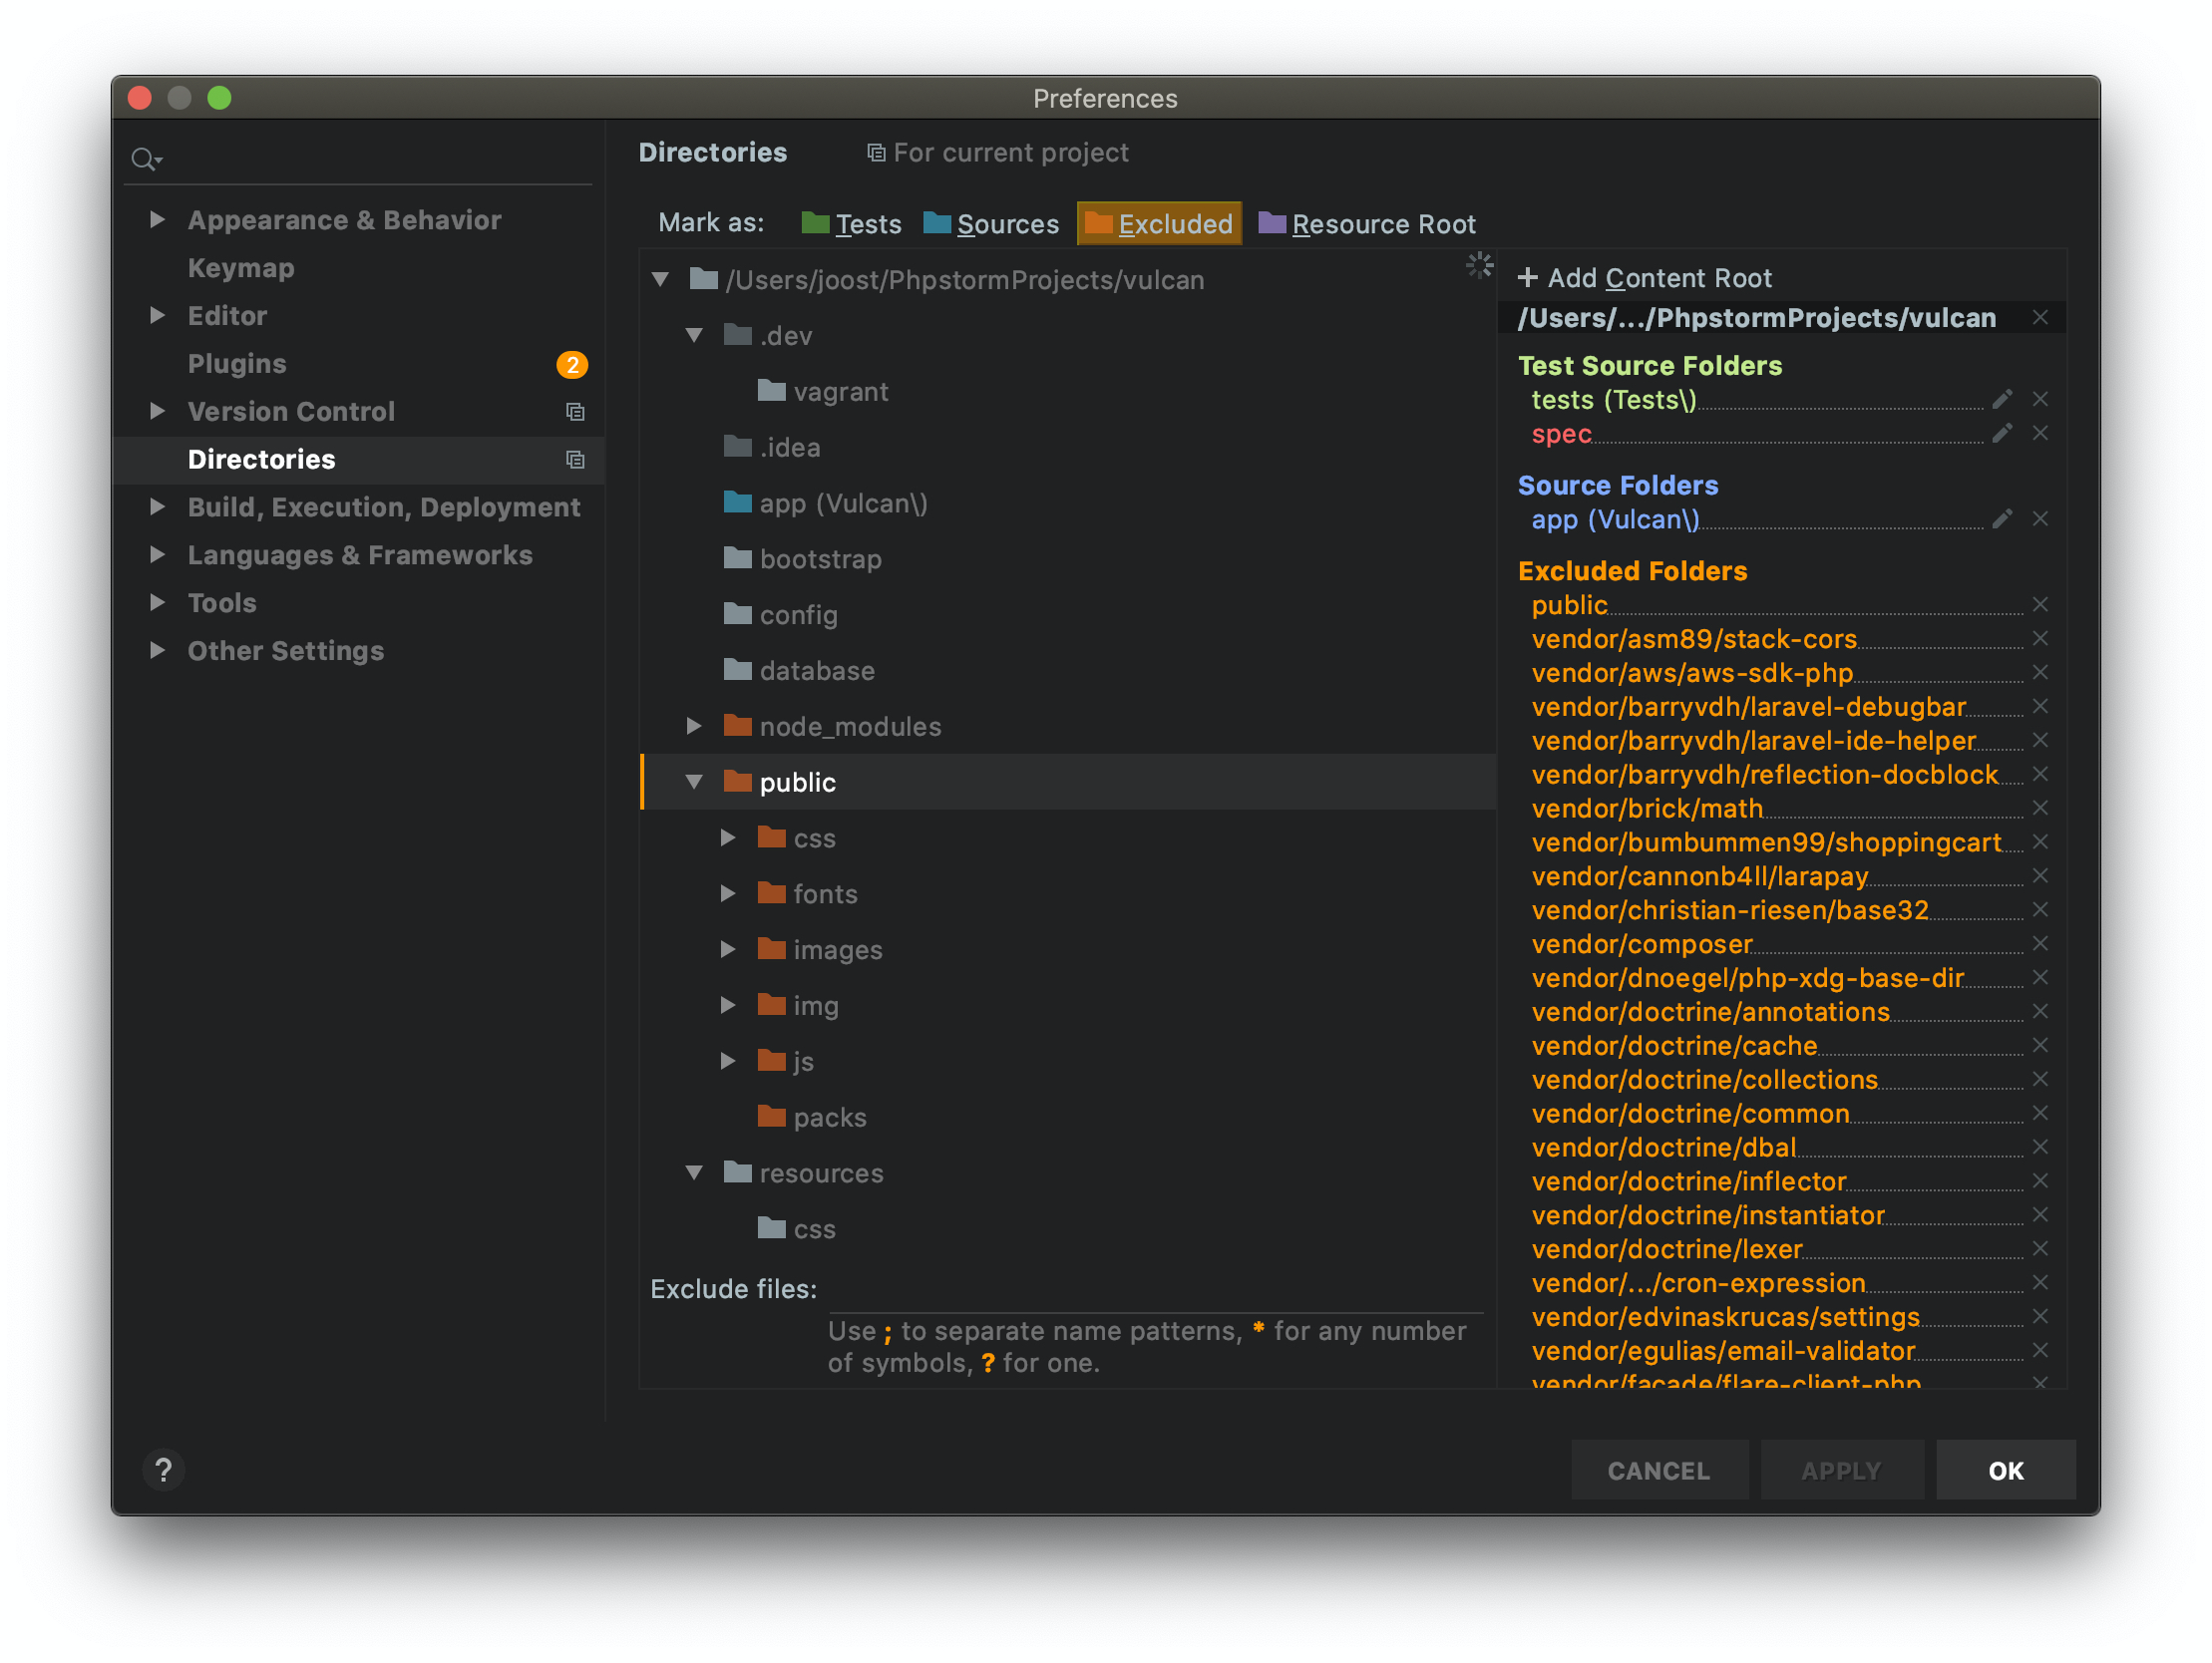
Task: Click Add Content Root
Action: pos(1644,278)
